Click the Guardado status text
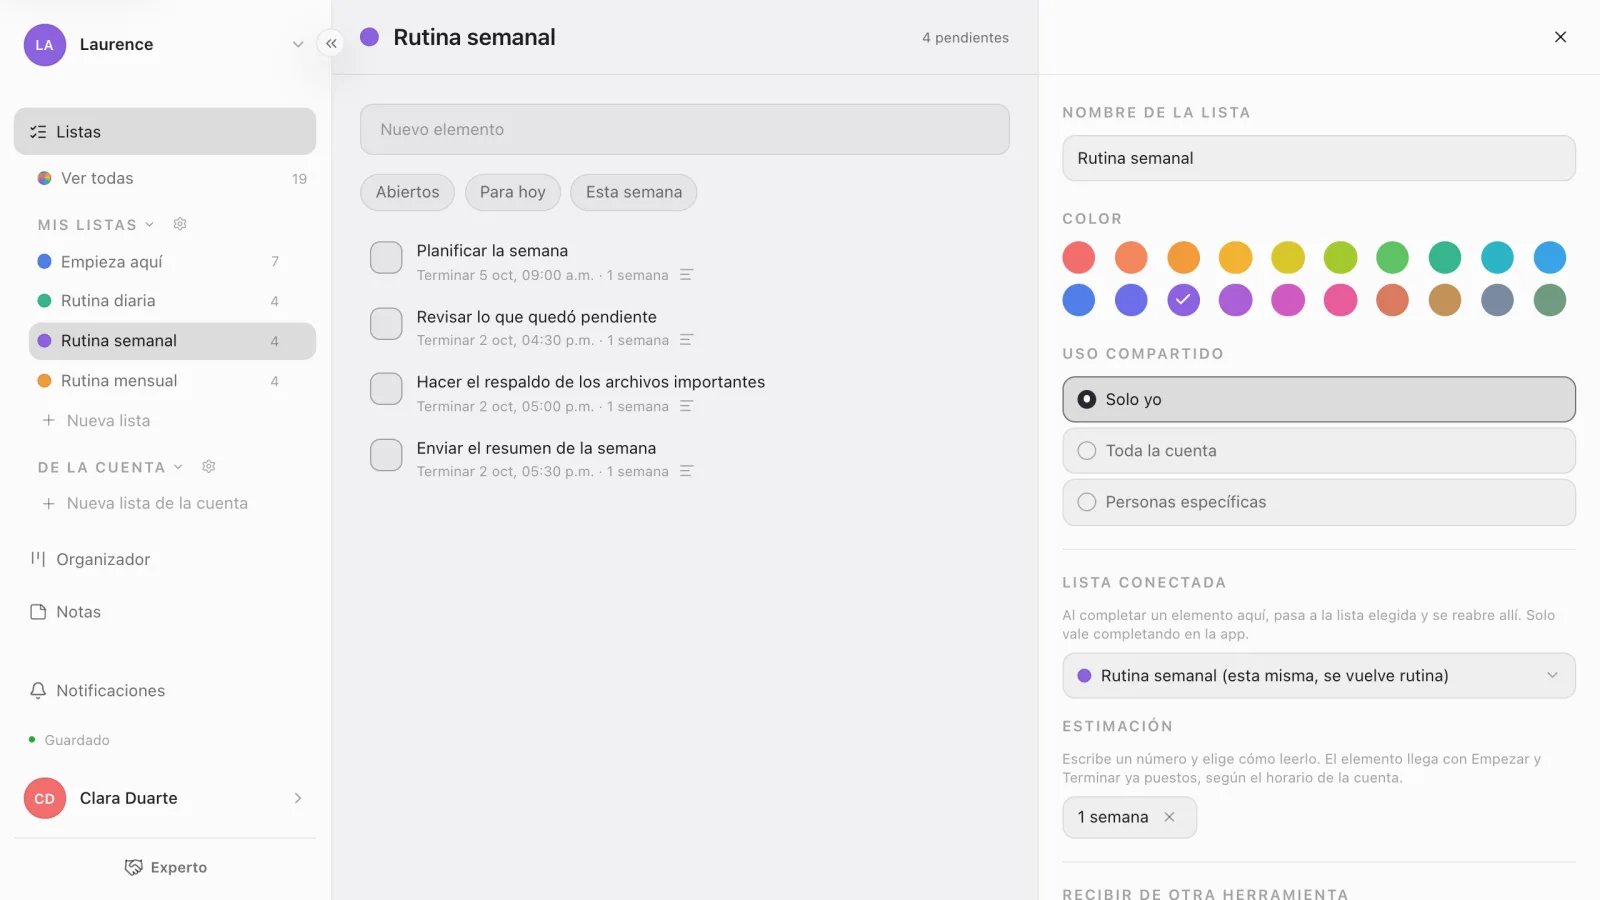The image size is (1600, 900). [77, 740]
